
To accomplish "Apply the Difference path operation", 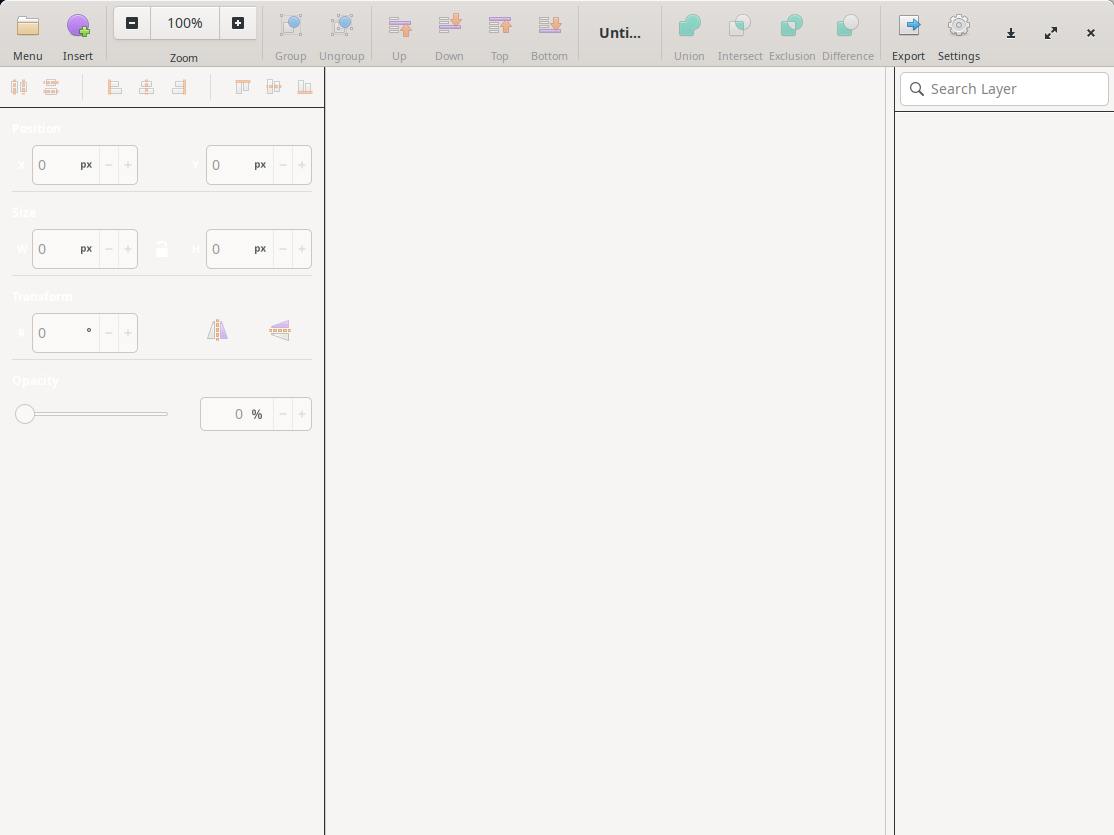I will pos(848,26).
